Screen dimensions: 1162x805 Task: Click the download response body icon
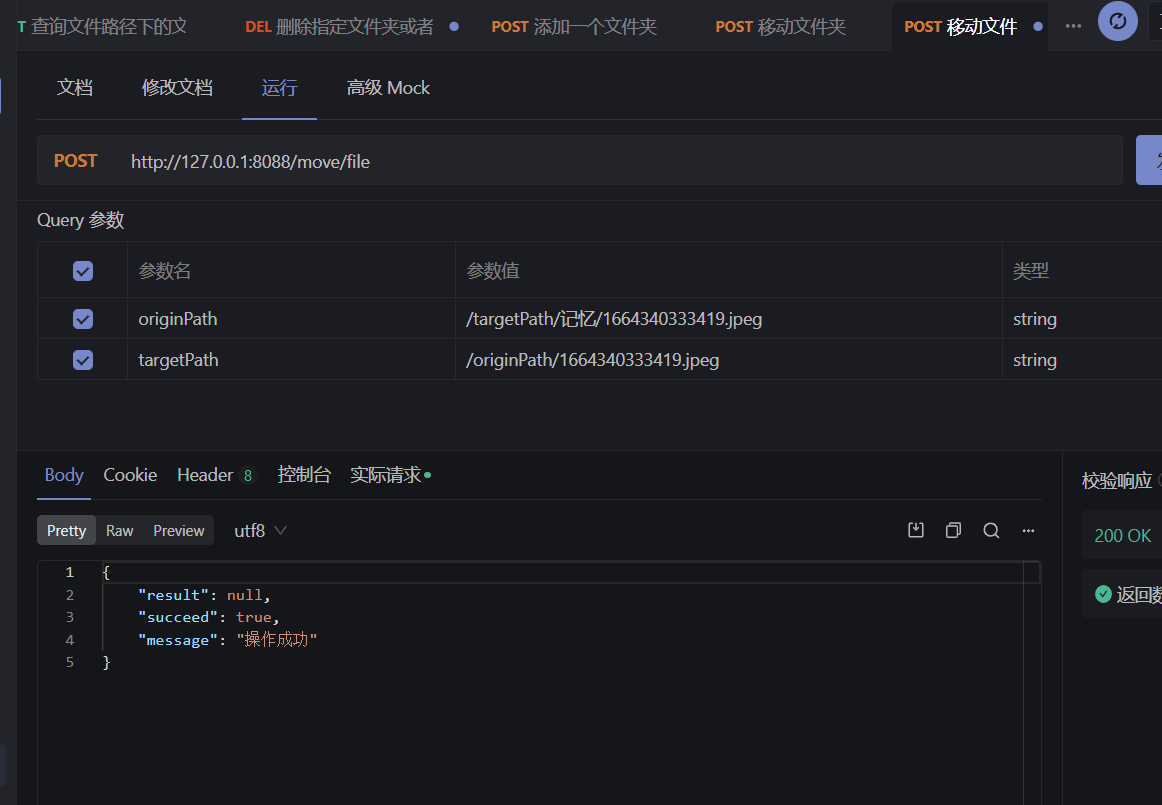pyautogui.click(x=915, y=530)
